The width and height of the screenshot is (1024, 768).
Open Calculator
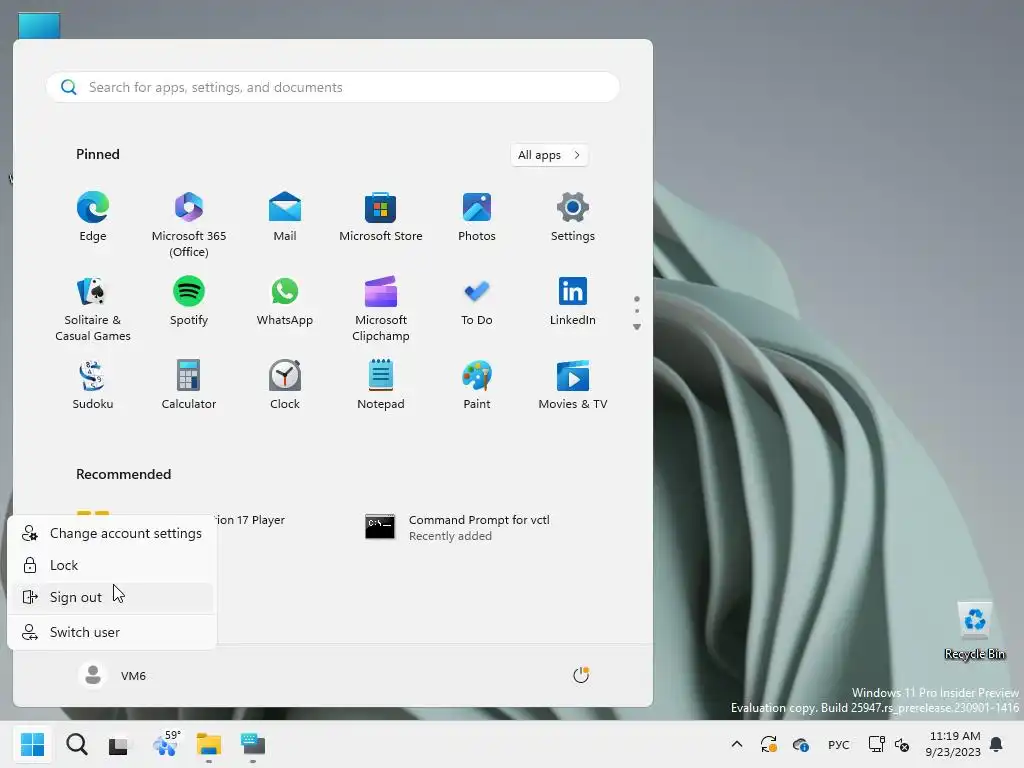click(189, 385)
